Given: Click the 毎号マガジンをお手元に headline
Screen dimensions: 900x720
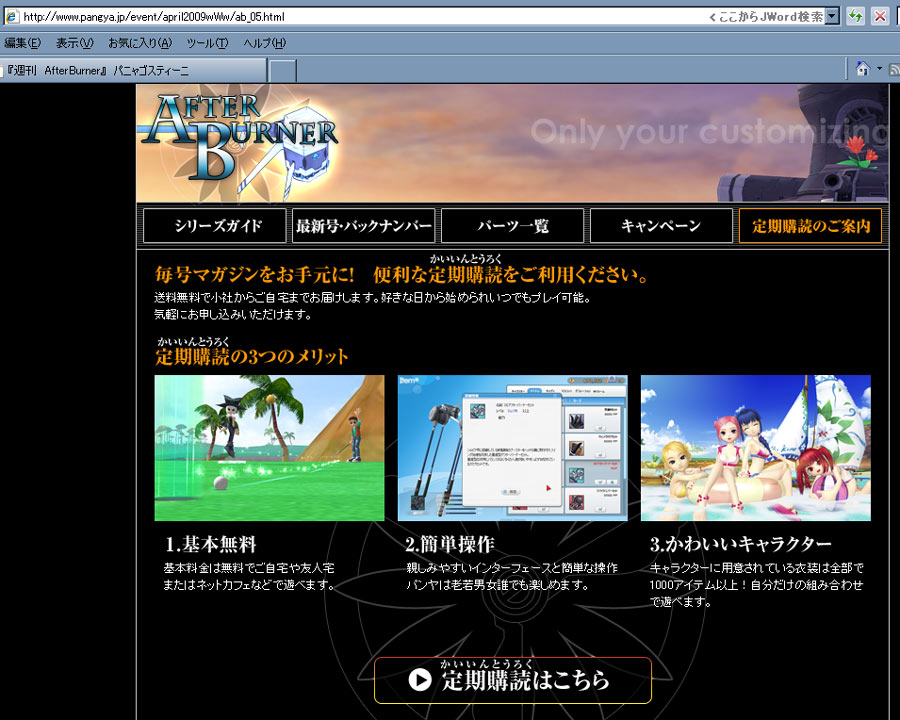Looking at the screenshot, I should pyautogui.click(x=255, y=274).
